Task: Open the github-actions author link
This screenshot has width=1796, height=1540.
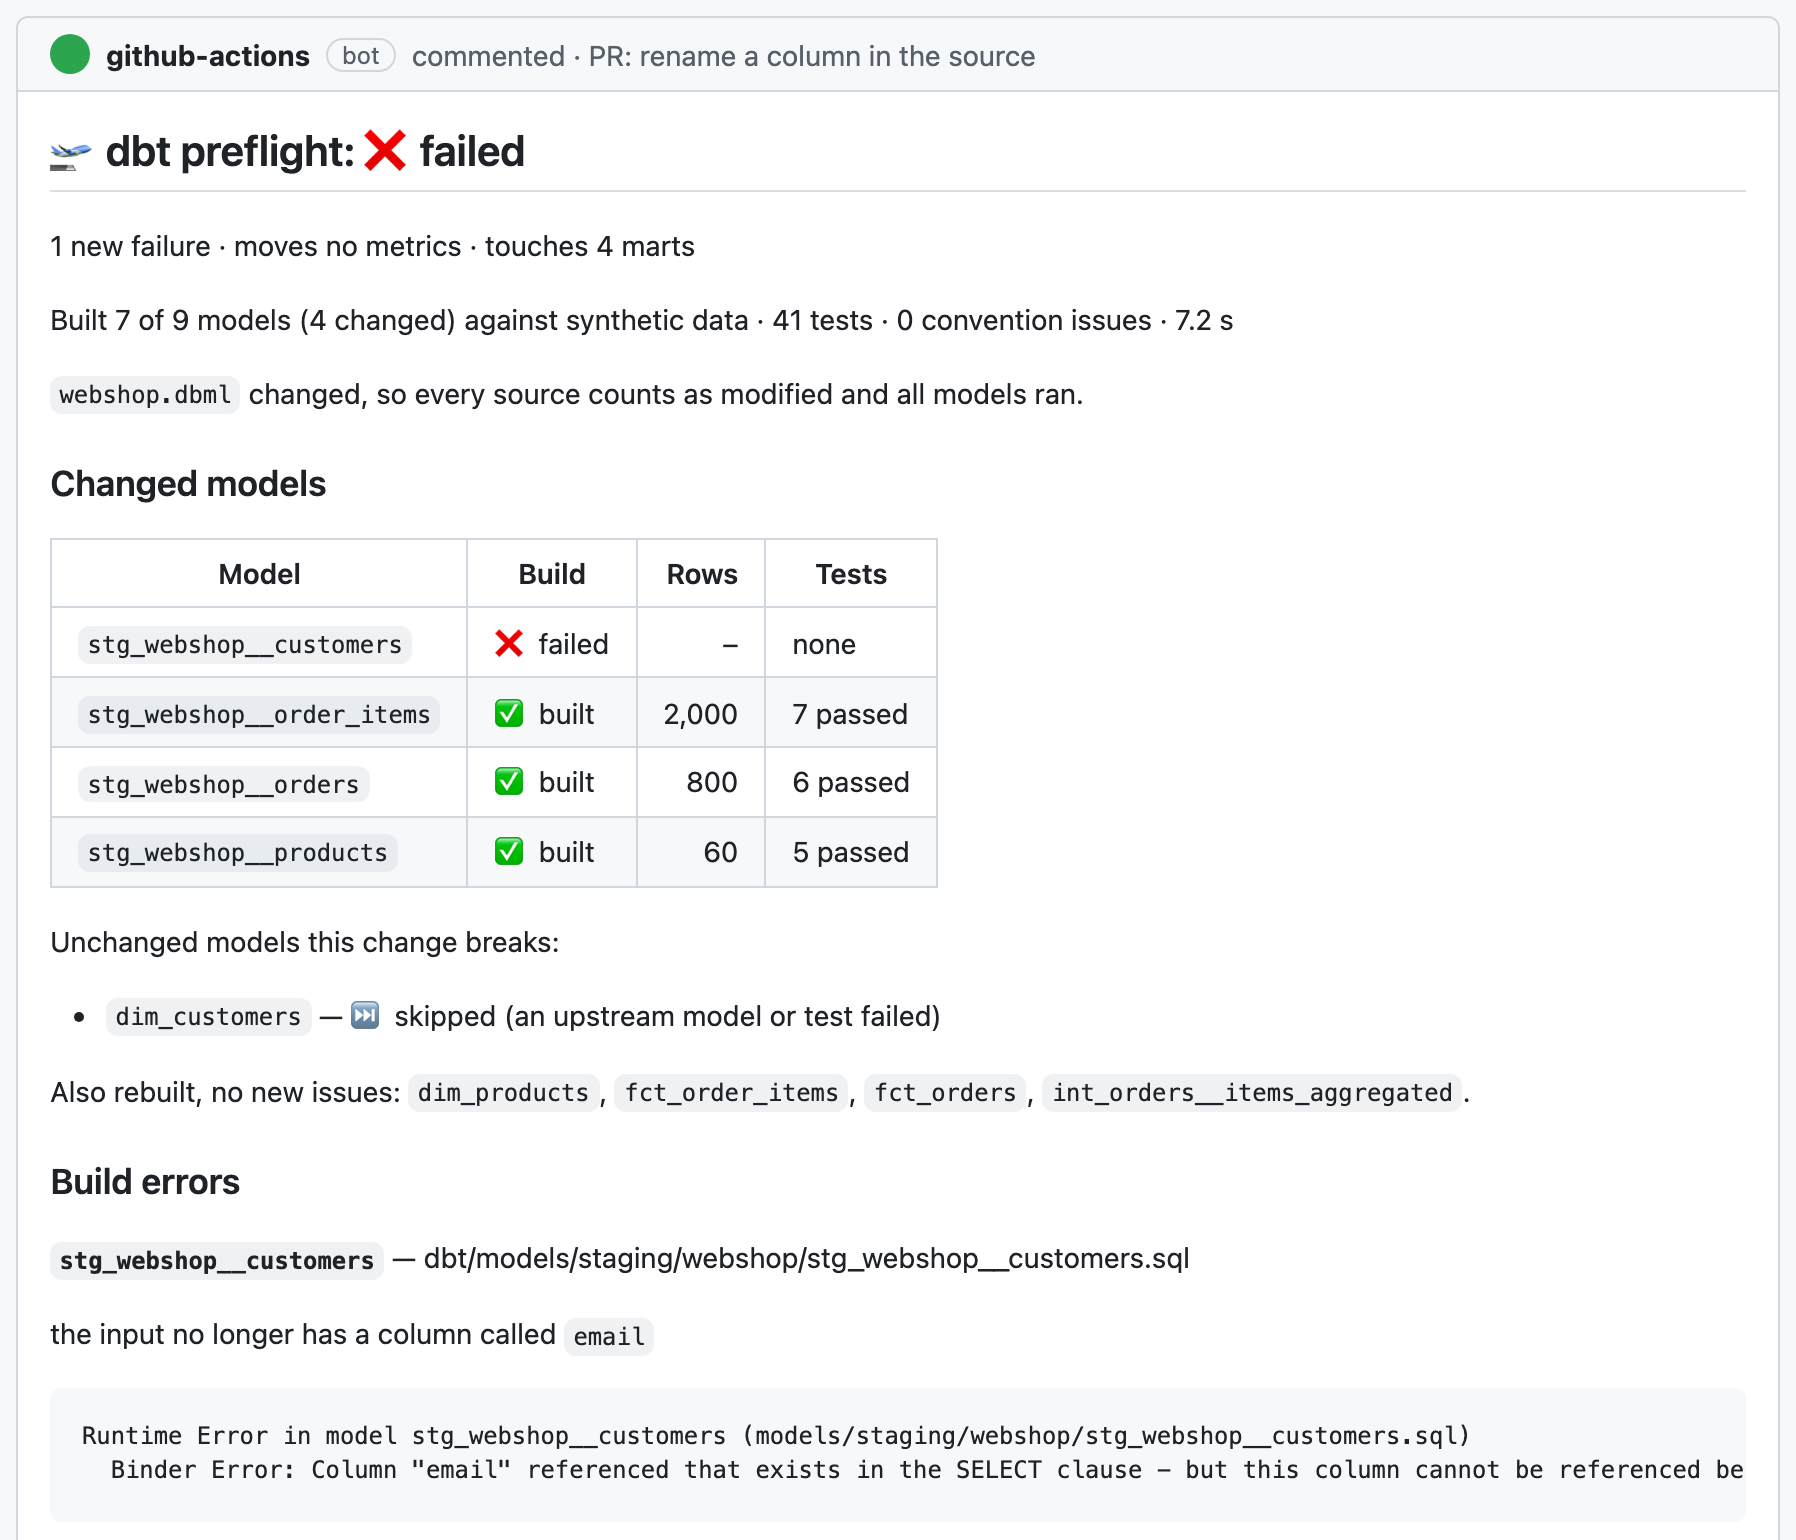Action: (208, 56)
